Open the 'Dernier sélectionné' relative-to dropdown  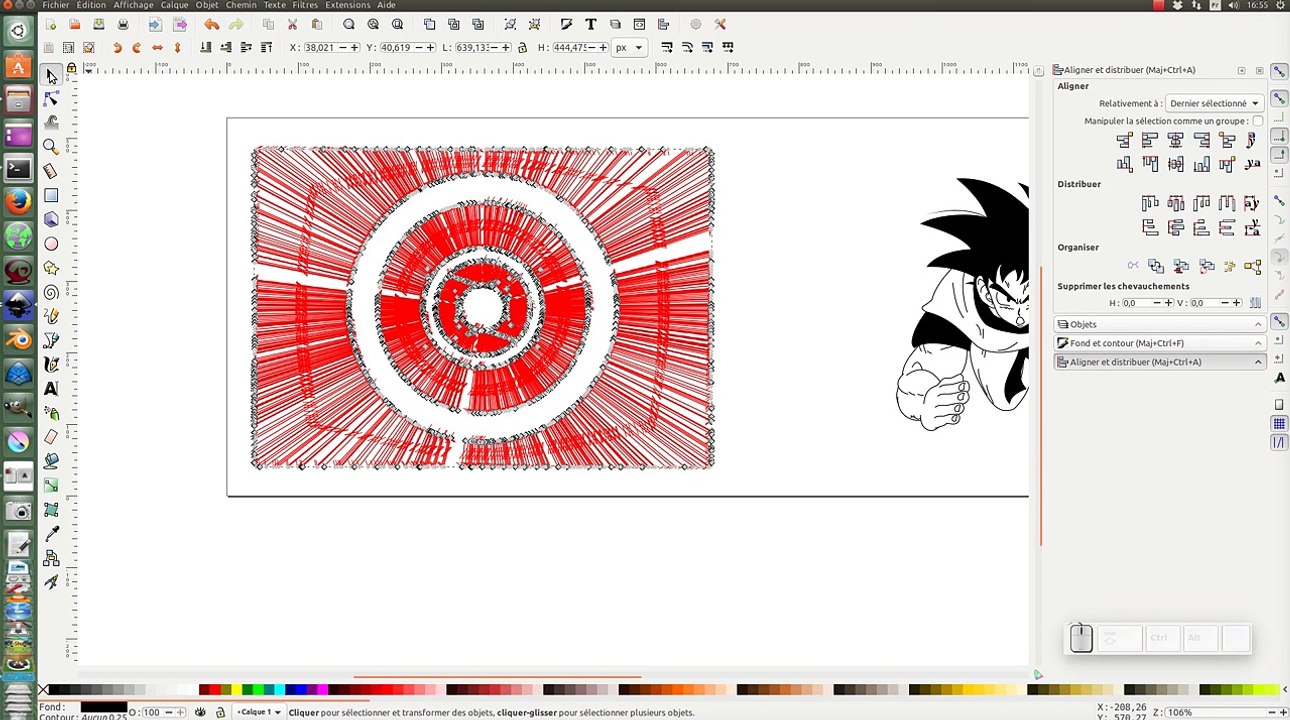click(1214, 103)
